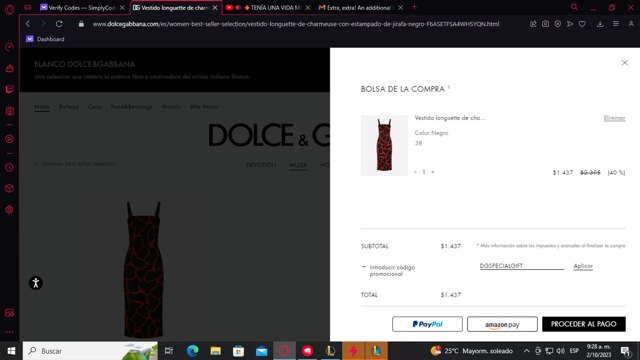Go back to previous page
Image resolution: width=640 pixels, height=360 pixels.
pyautogui.click(x=28, y=24)
